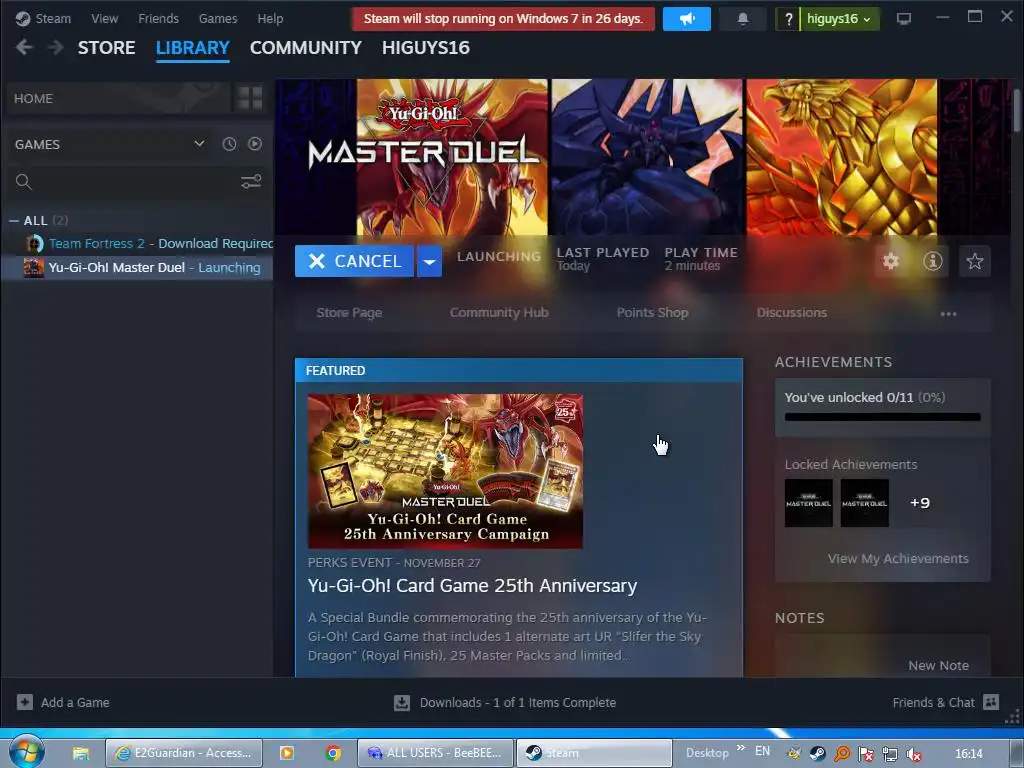
Task: Open the Store Page link
Action: tap(349, 313)
